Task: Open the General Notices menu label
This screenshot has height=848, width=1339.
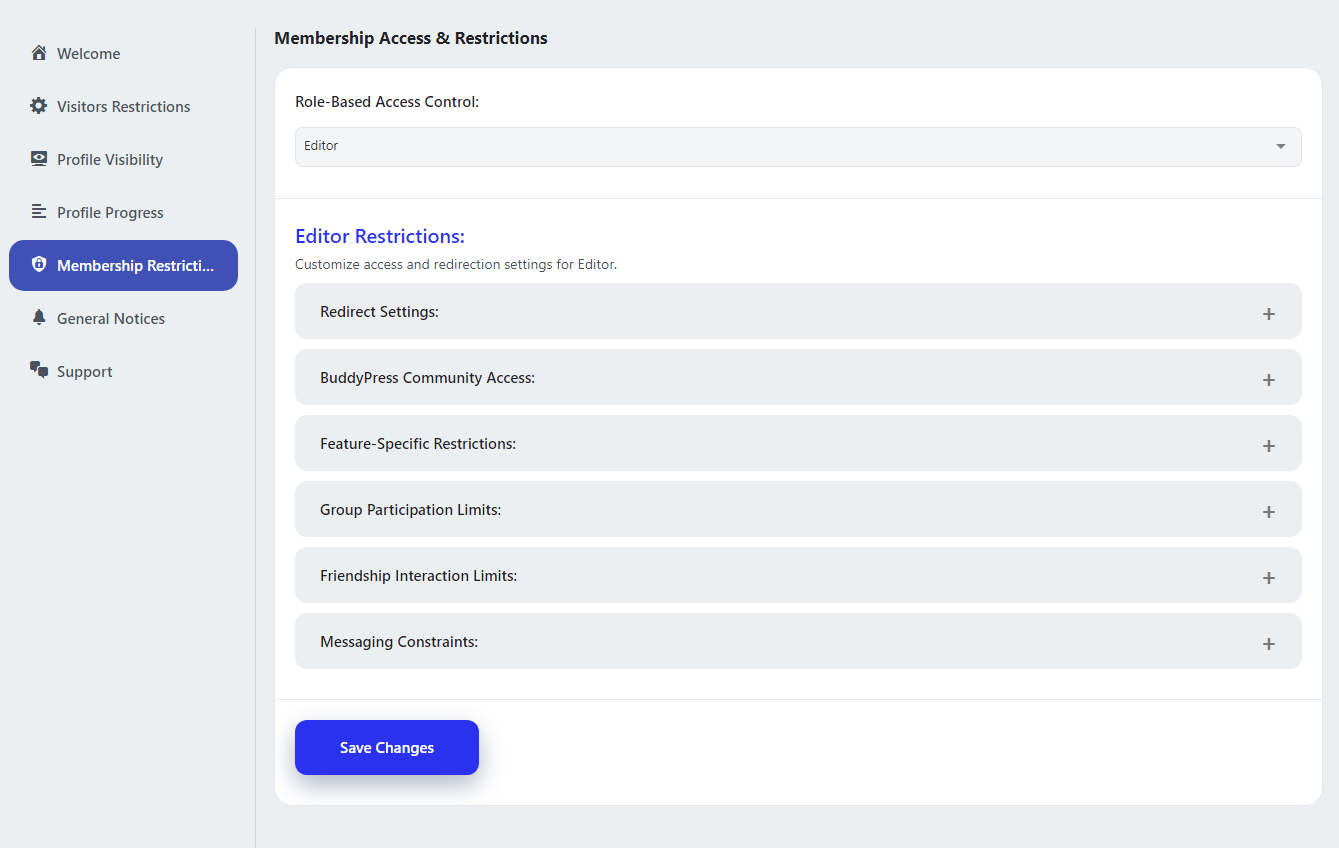Action: pyautogui.click(x=111, y=319)
